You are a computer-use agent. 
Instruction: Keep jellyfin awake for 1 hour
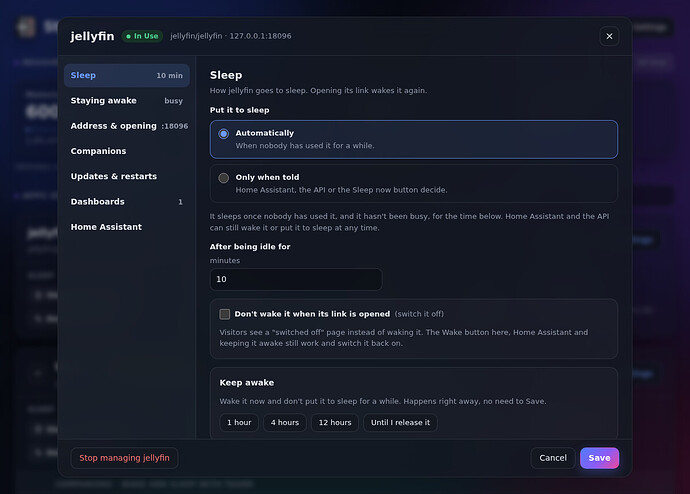[239, 423]
